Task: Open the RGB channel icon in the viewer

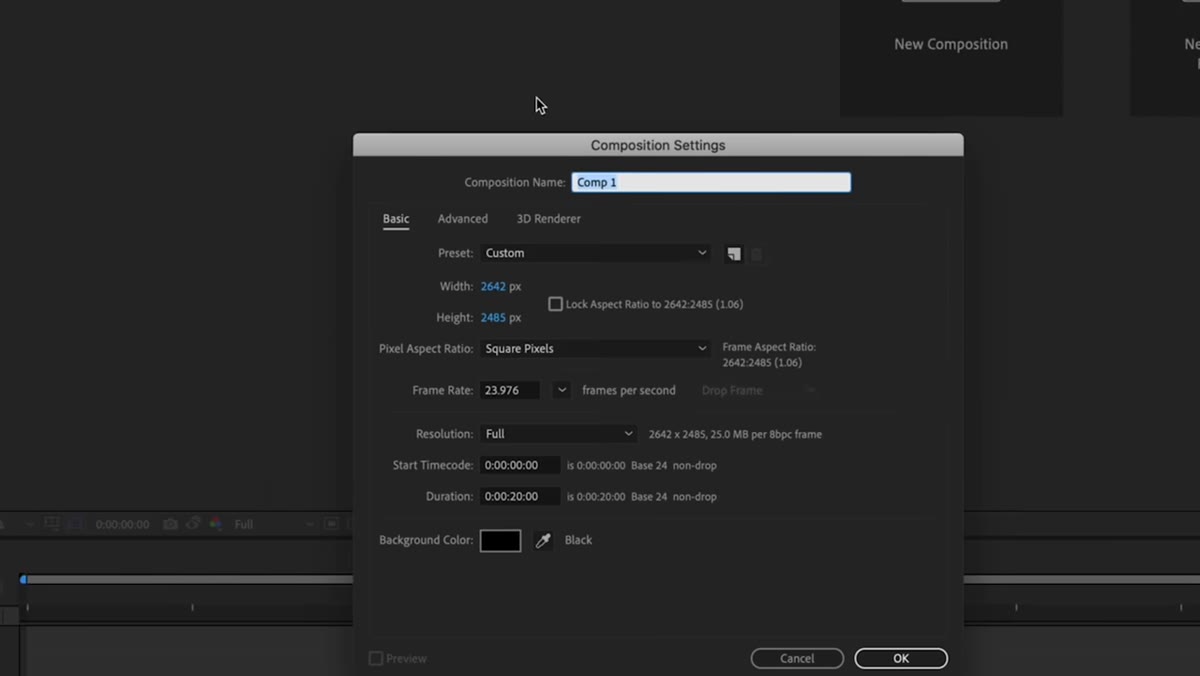Action: pyautogui.click(x=215, y=524)
